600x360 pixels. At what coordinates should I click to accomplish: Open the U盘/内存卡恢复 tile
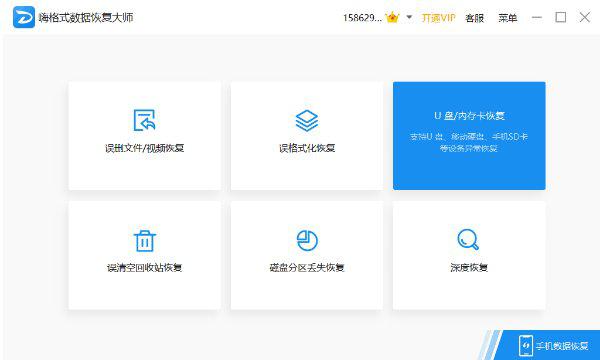coord(469,135)
